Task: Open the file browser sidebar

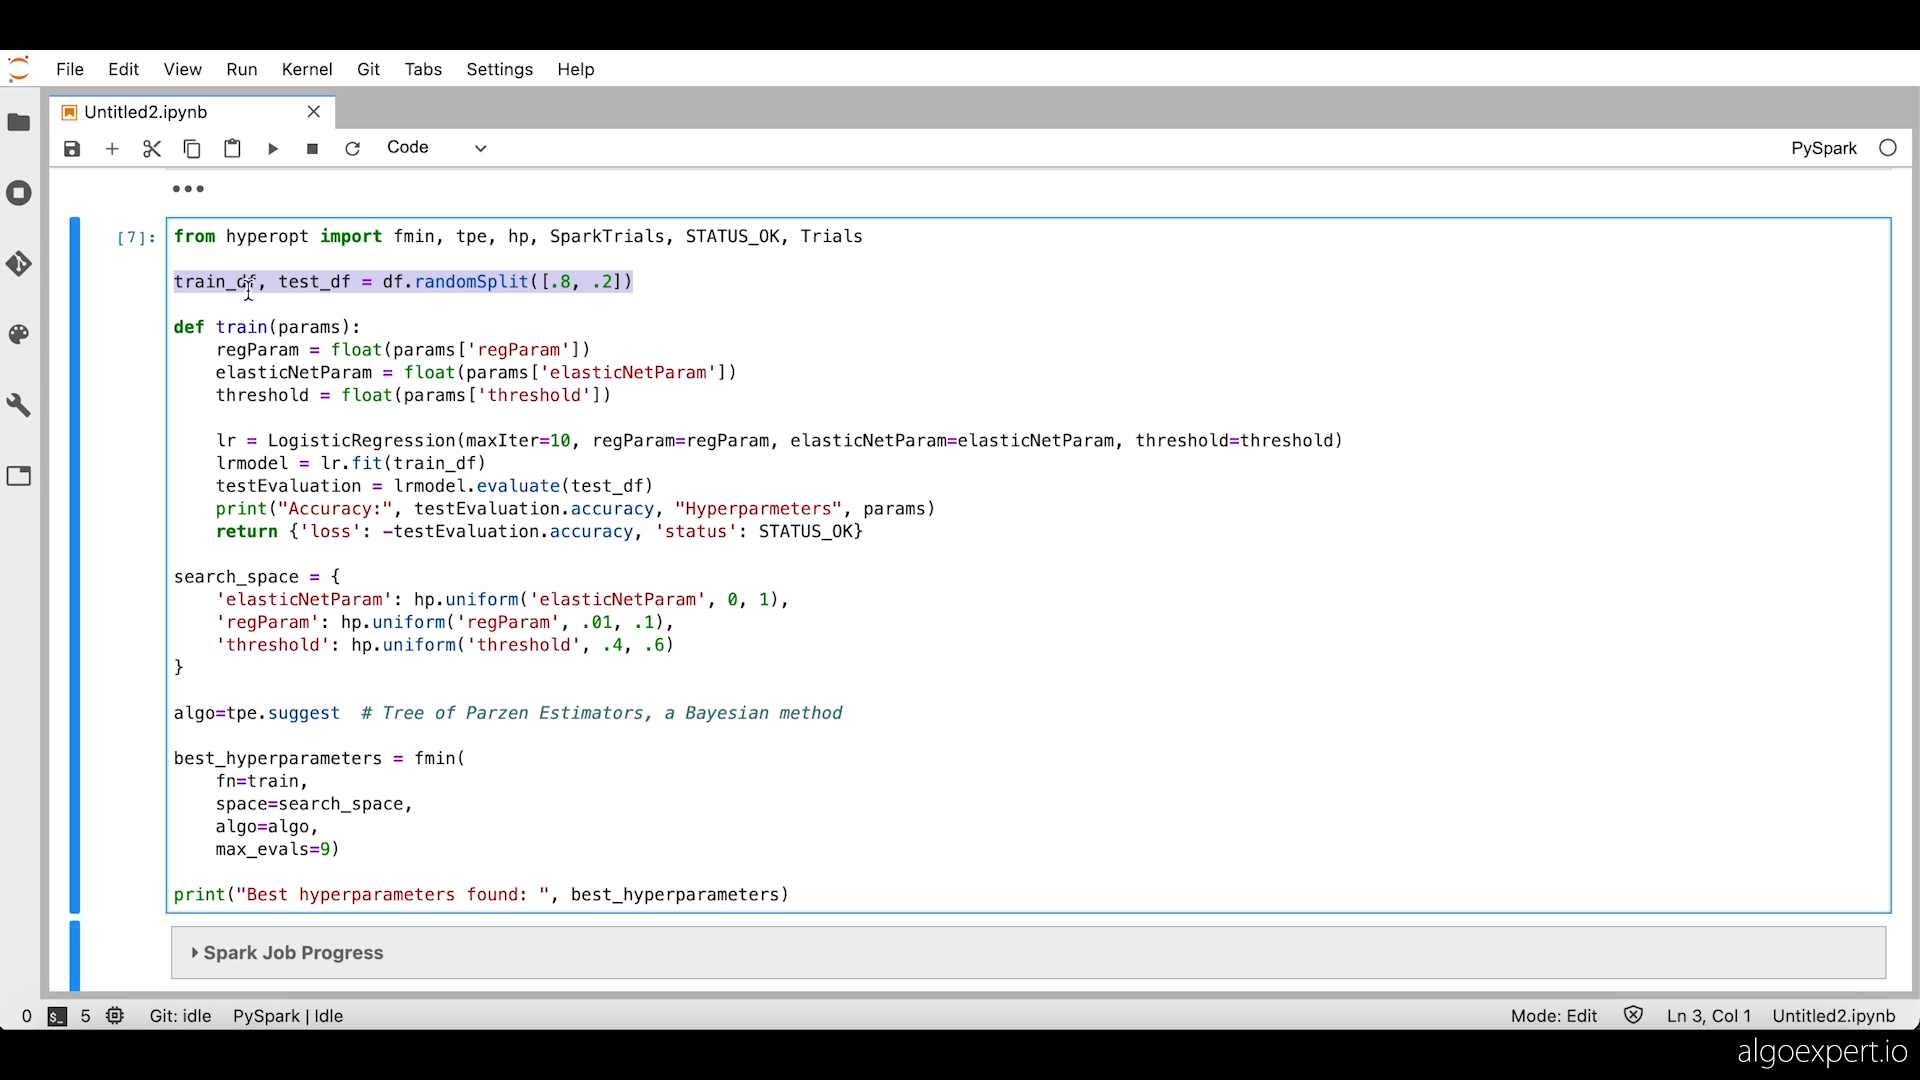Action: point(19,122)
